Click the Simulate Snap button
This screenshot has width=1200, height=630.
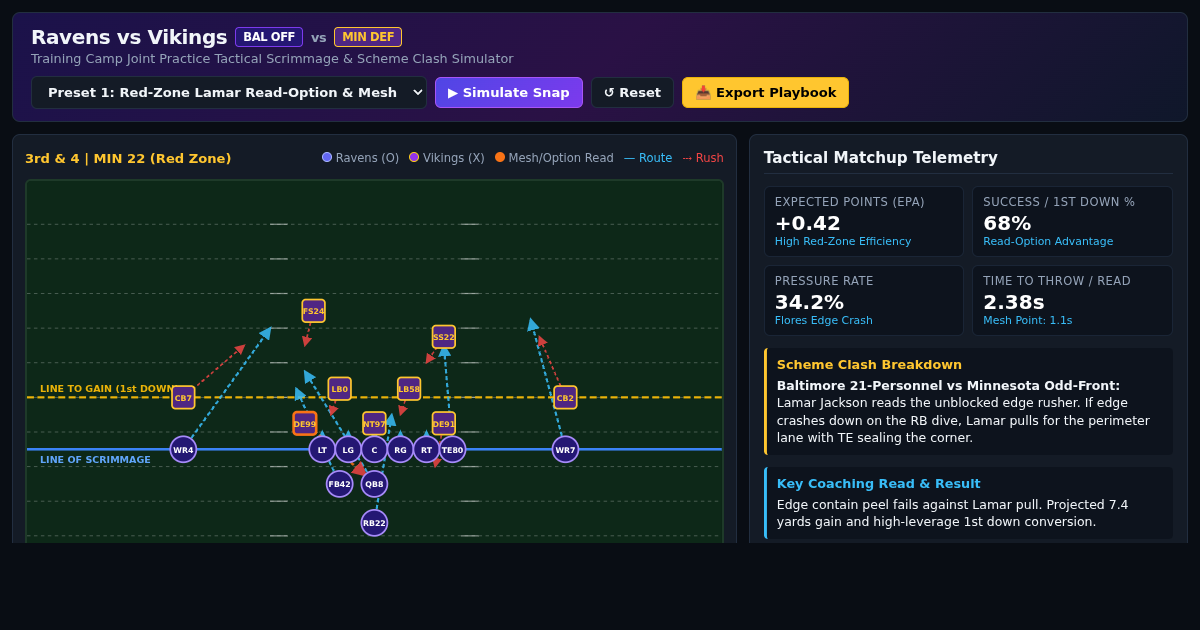point(508,93)
